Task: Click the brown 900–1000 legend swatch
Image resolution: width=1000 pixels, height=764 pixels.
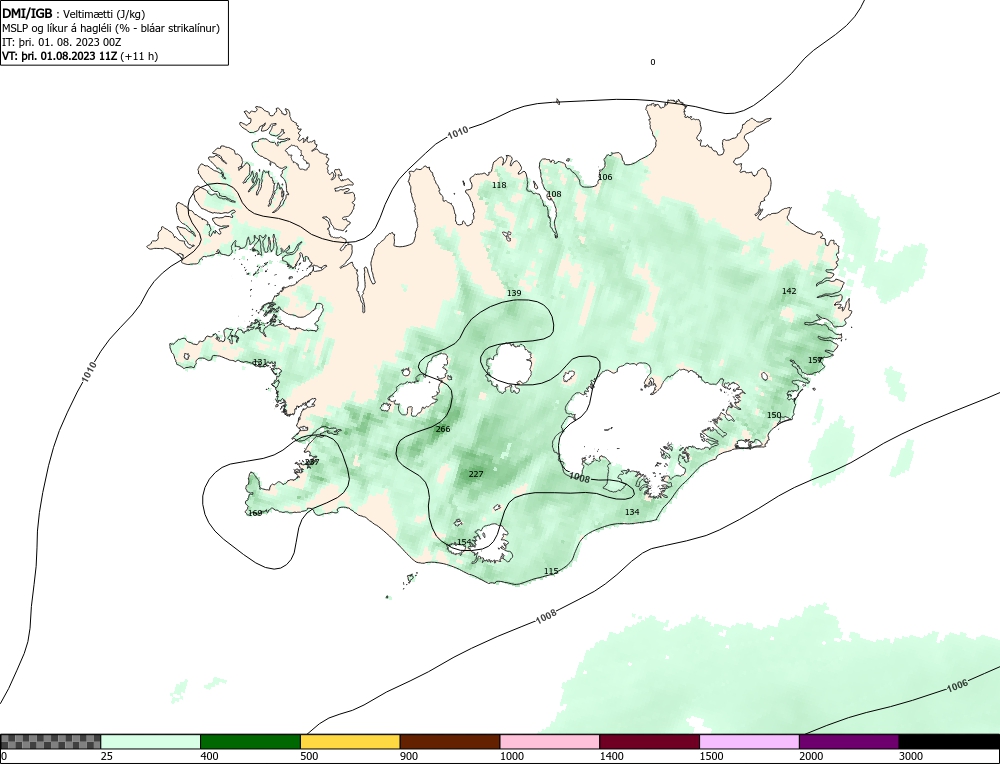Action: (x=450, y=741)
